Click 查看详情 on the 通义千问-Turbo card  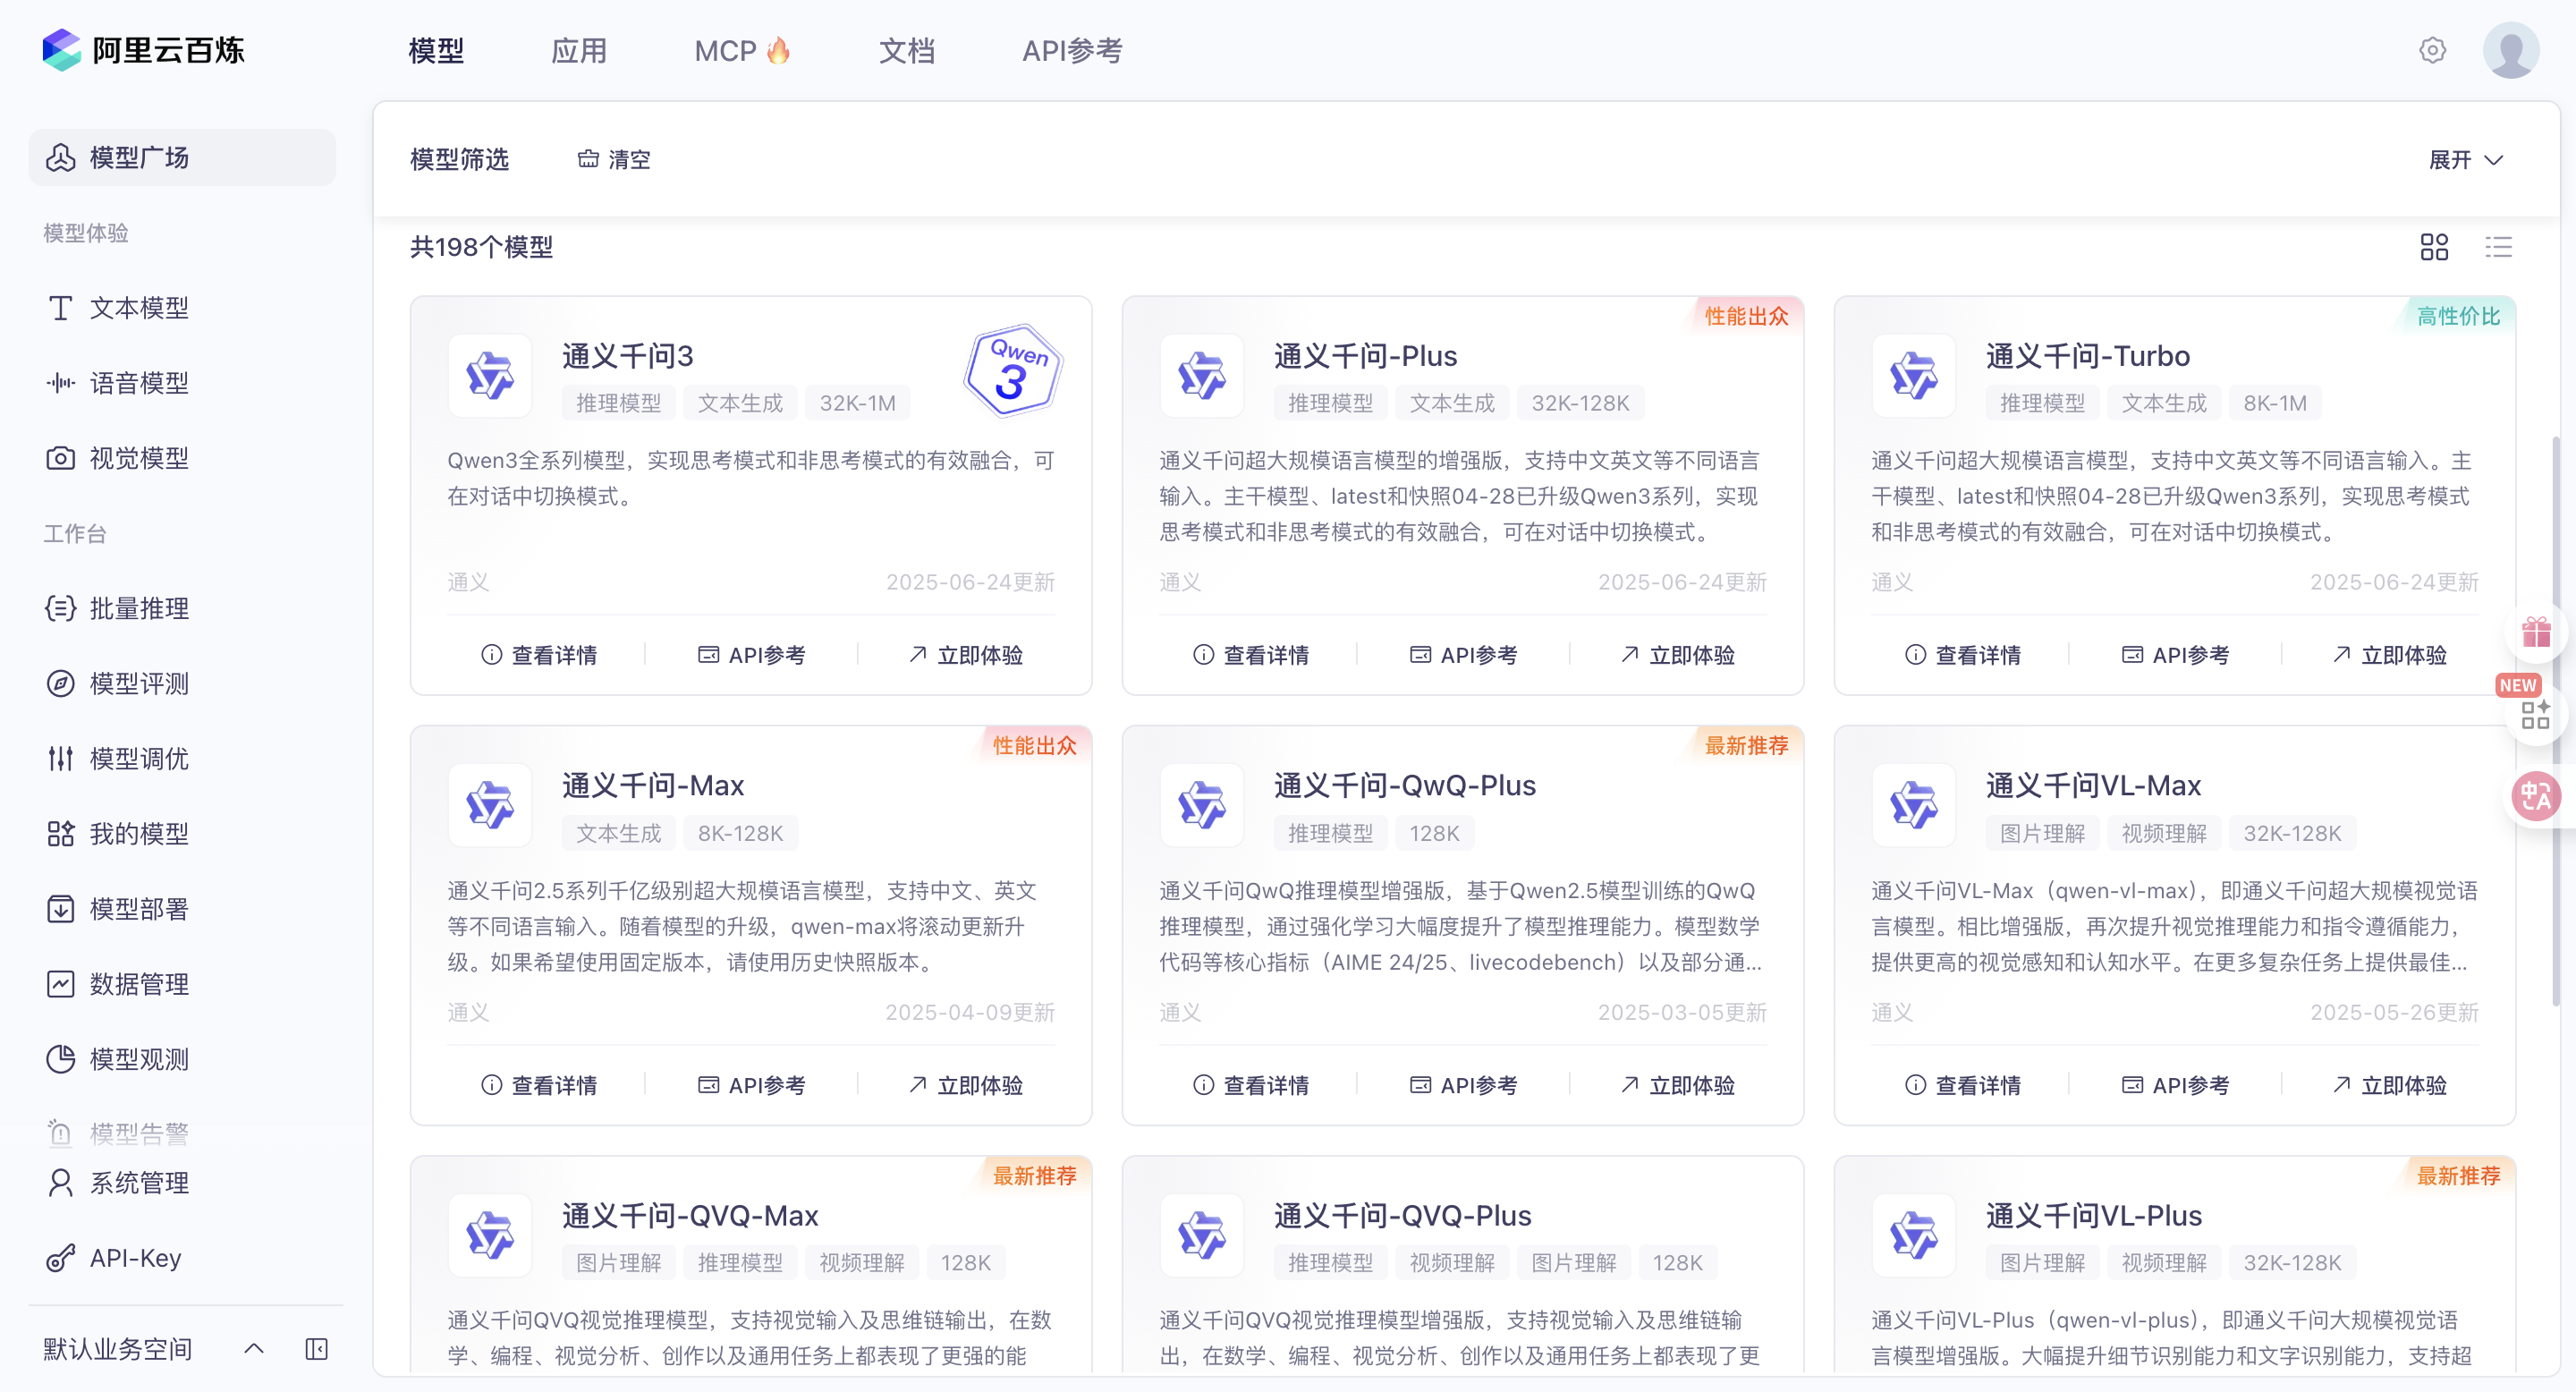point(1963,655)
